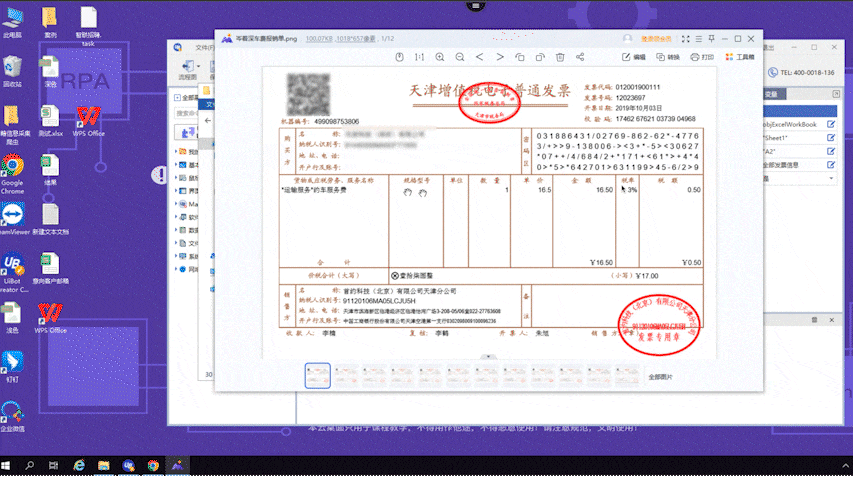This screenshot has width=854, height=480.
Task: Open the 钉钉 desktop shortcut
Action: point(12,367)
